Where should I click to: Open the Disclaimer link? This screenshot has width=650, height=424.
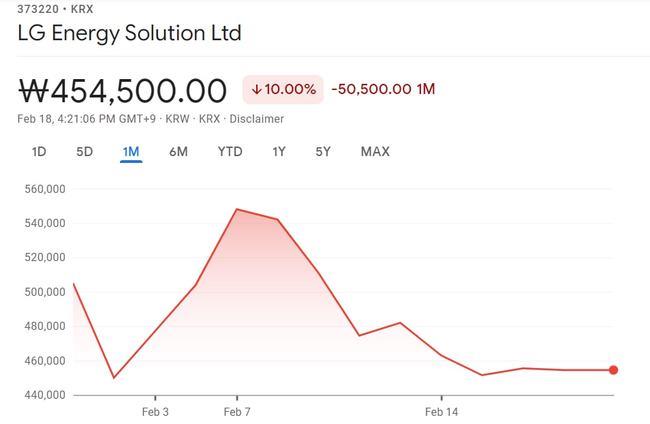[257, 119]
